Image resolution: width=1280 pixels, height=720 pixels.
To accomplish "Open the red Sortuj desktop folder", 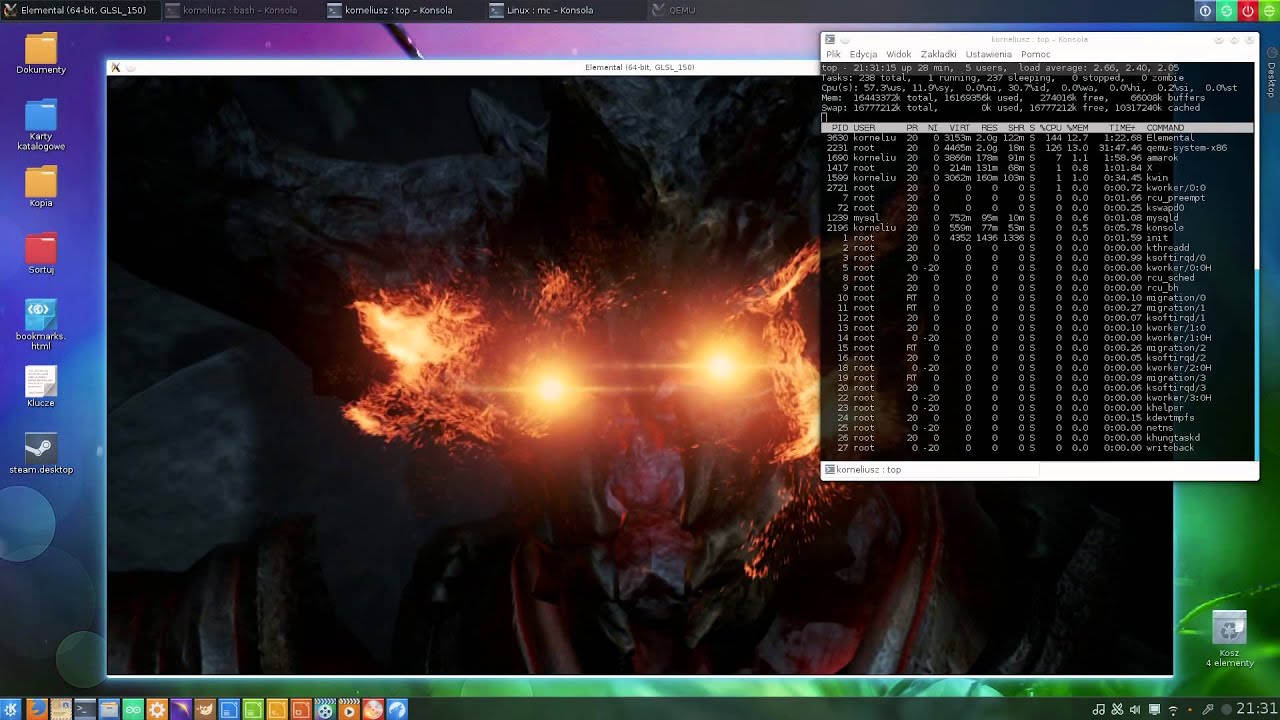I will [x=41, y=254].
